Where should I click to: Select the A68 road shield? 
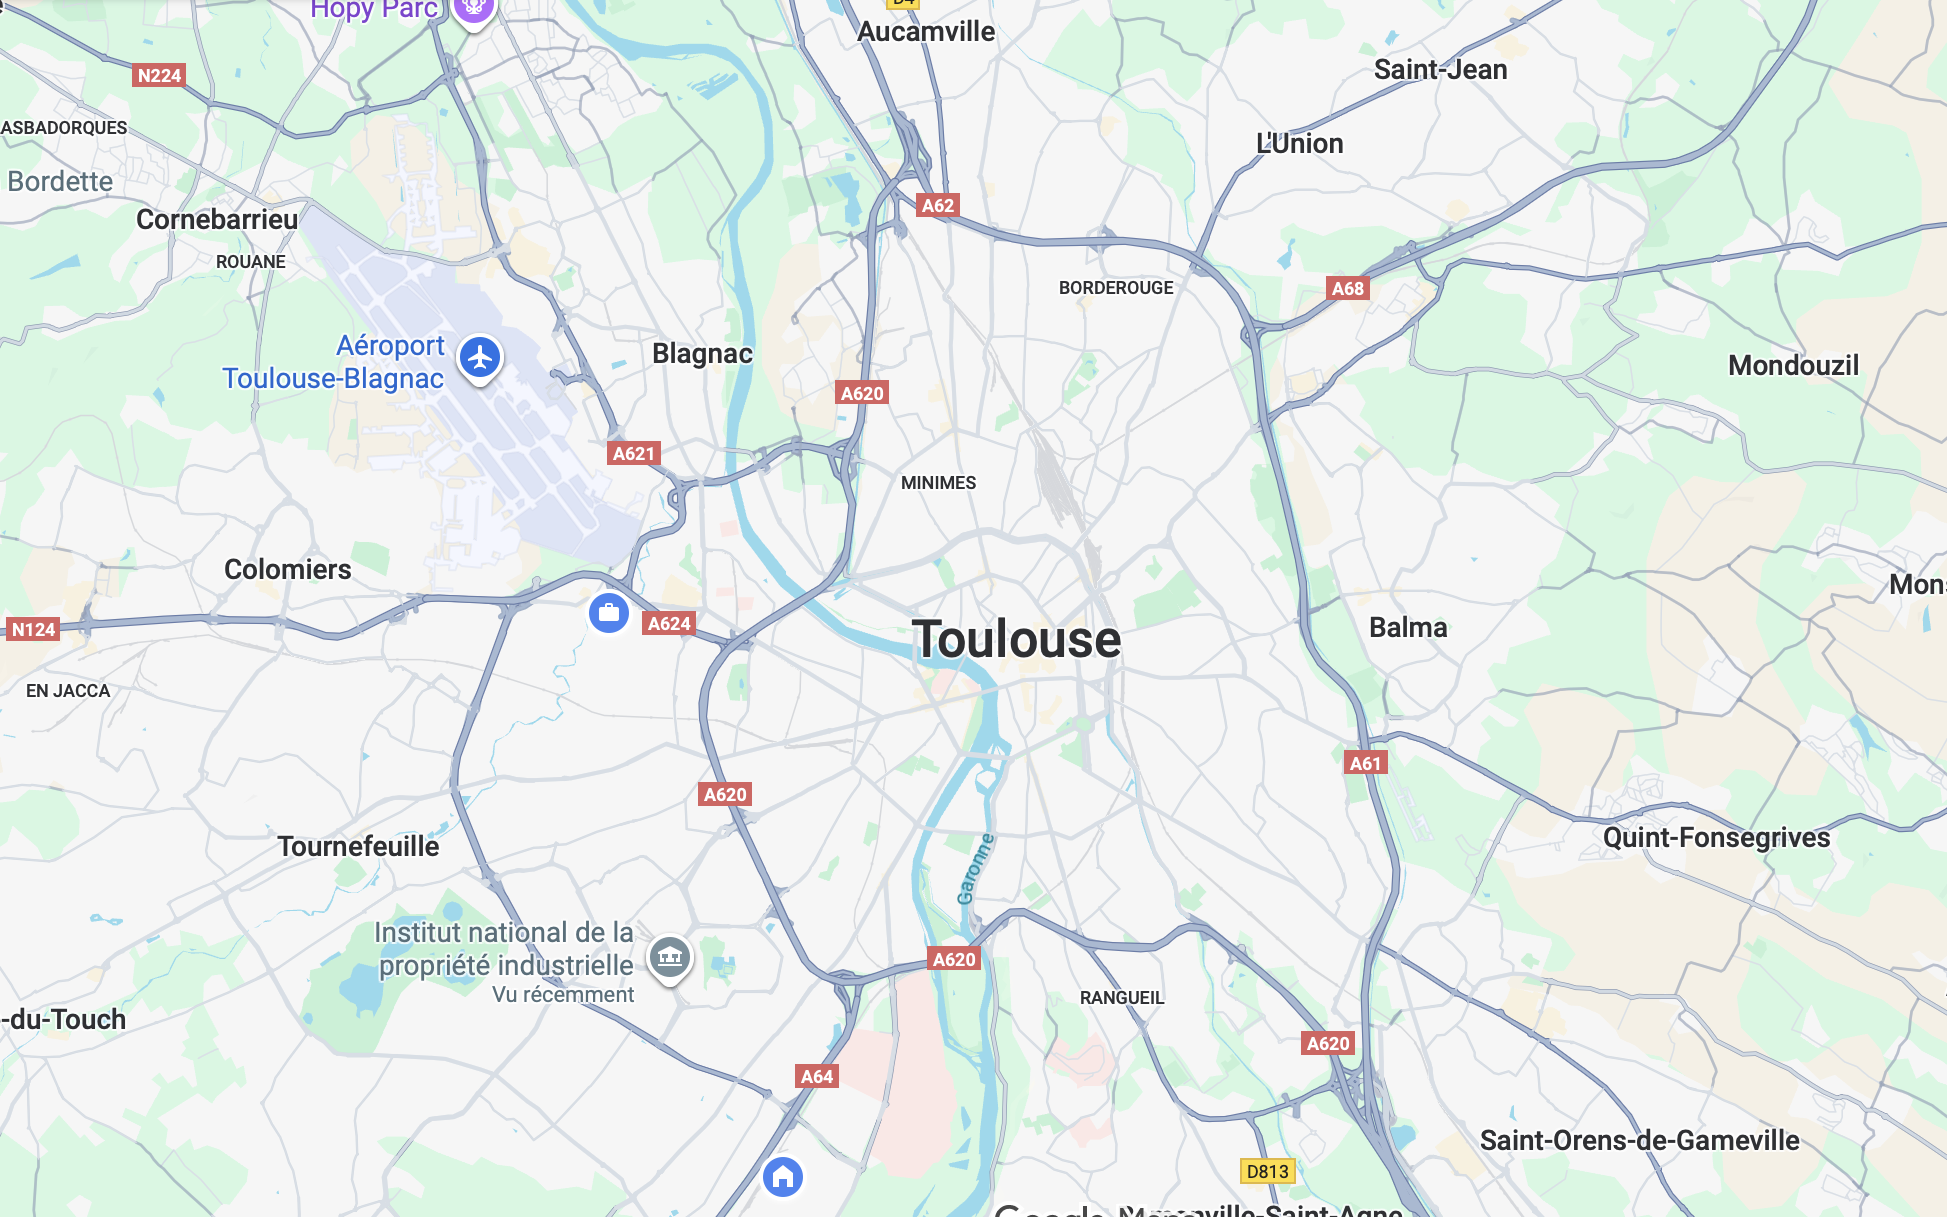click(1348, 289)
